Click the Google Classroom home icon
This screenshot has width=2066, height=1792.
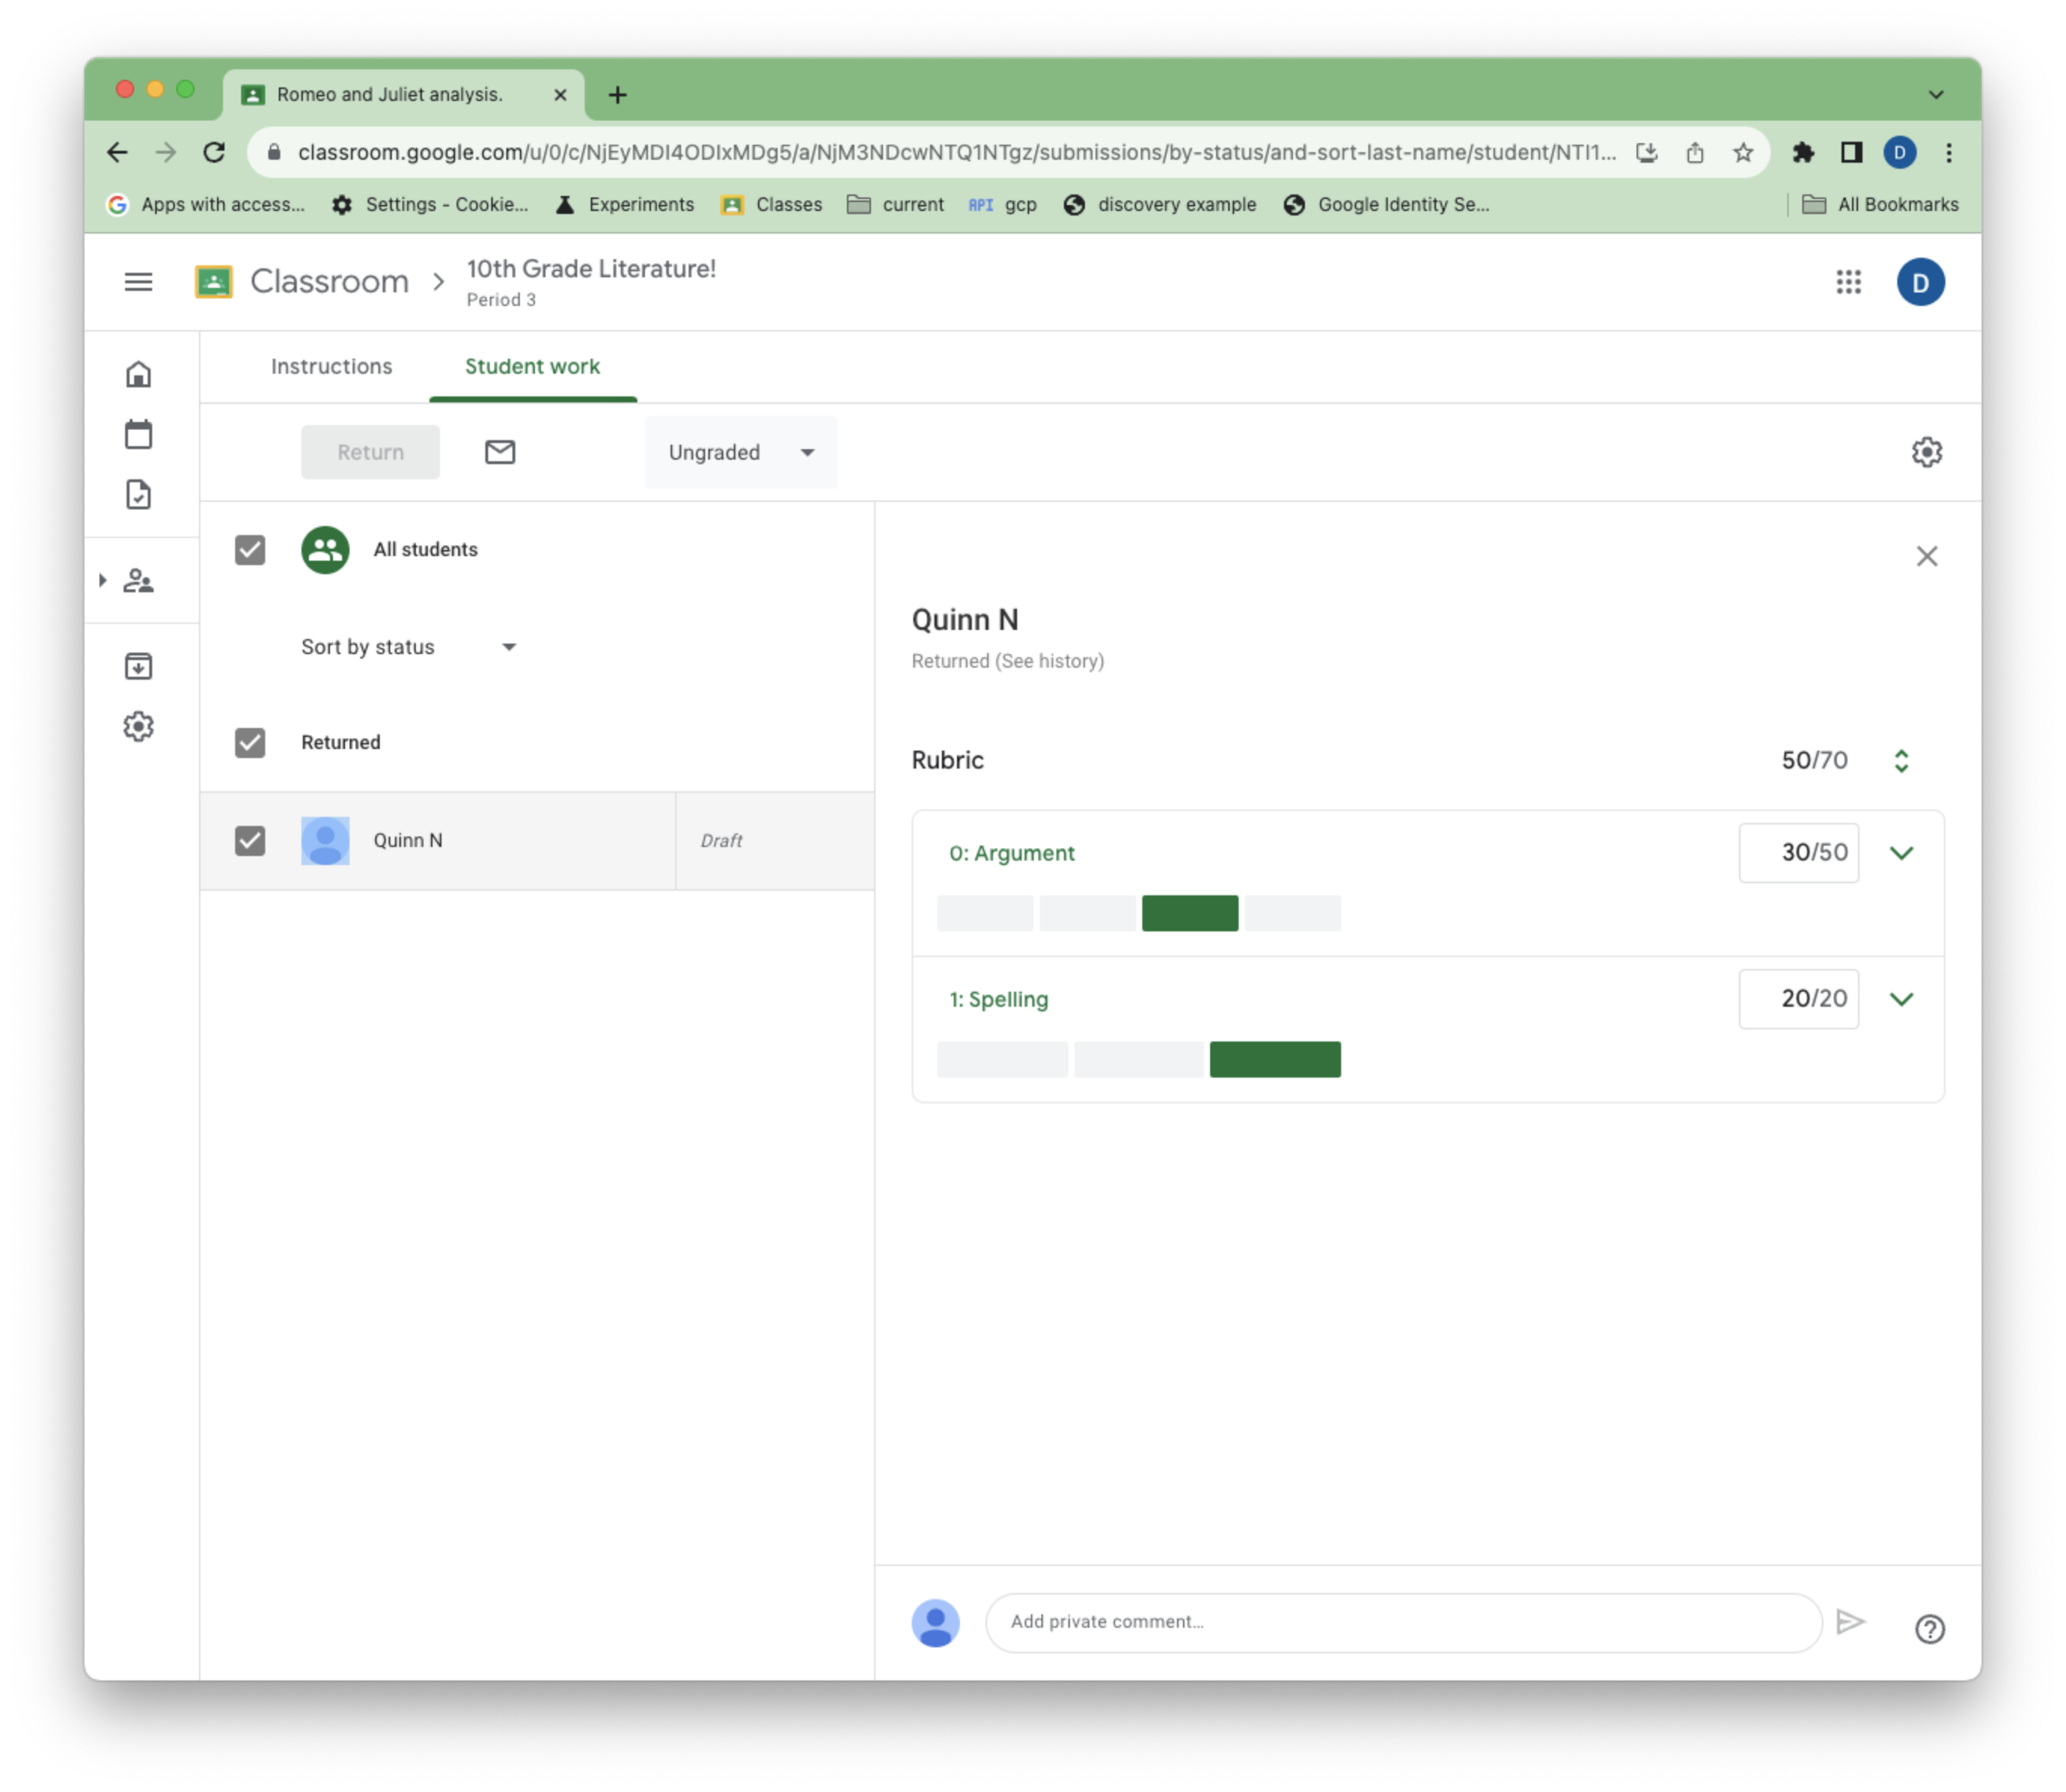point(141,375)
